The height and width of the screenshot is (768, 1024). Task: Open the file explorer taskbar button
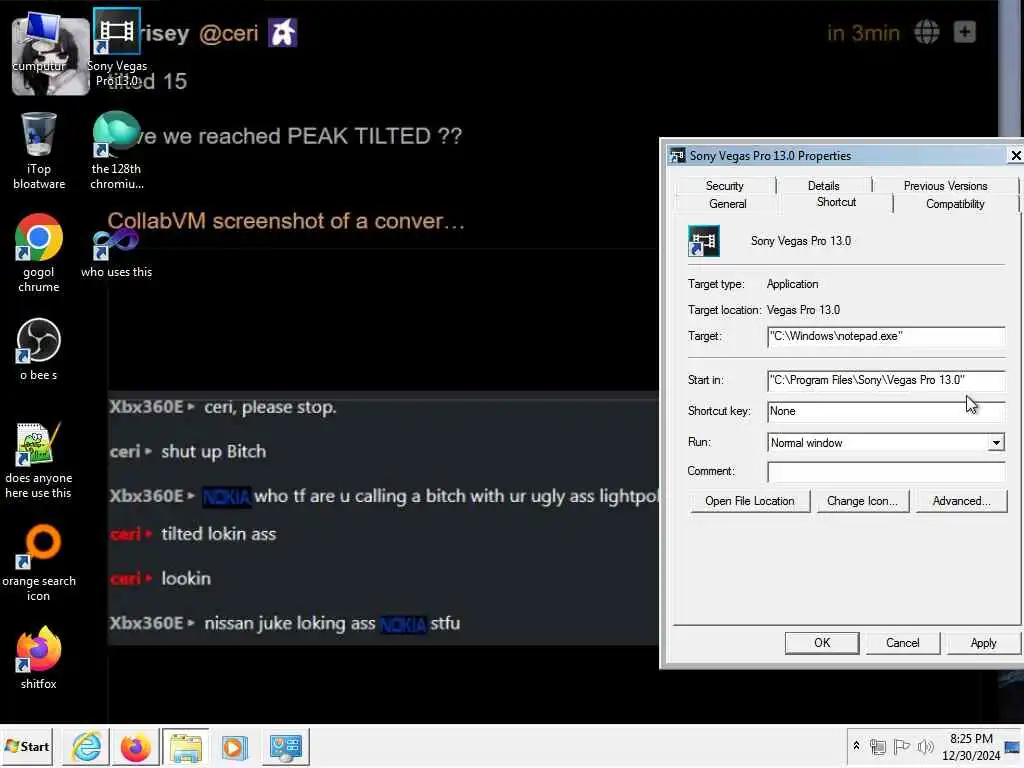[185, 747]
